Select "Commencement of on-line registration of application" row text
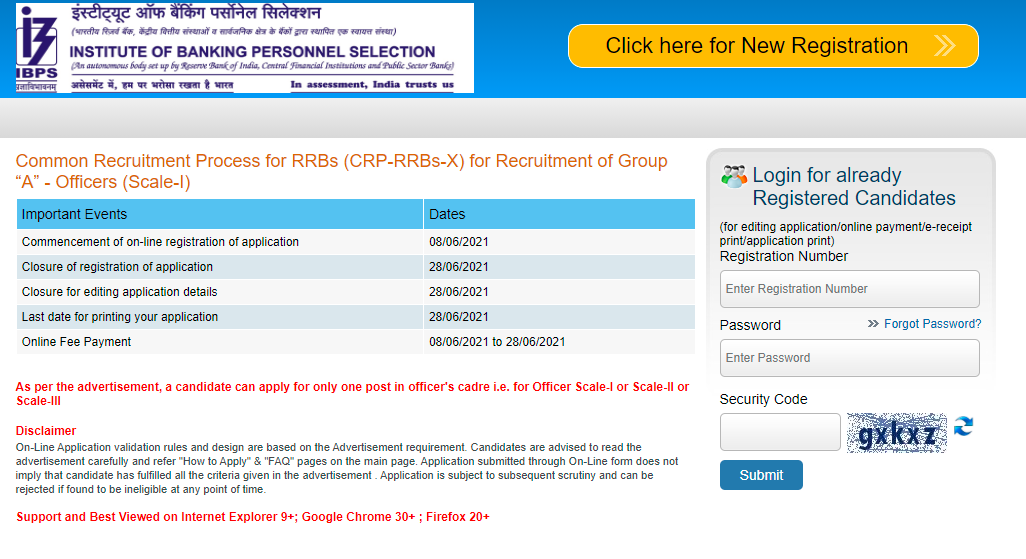The image size is (1026, 559). (x=160, y=242)
